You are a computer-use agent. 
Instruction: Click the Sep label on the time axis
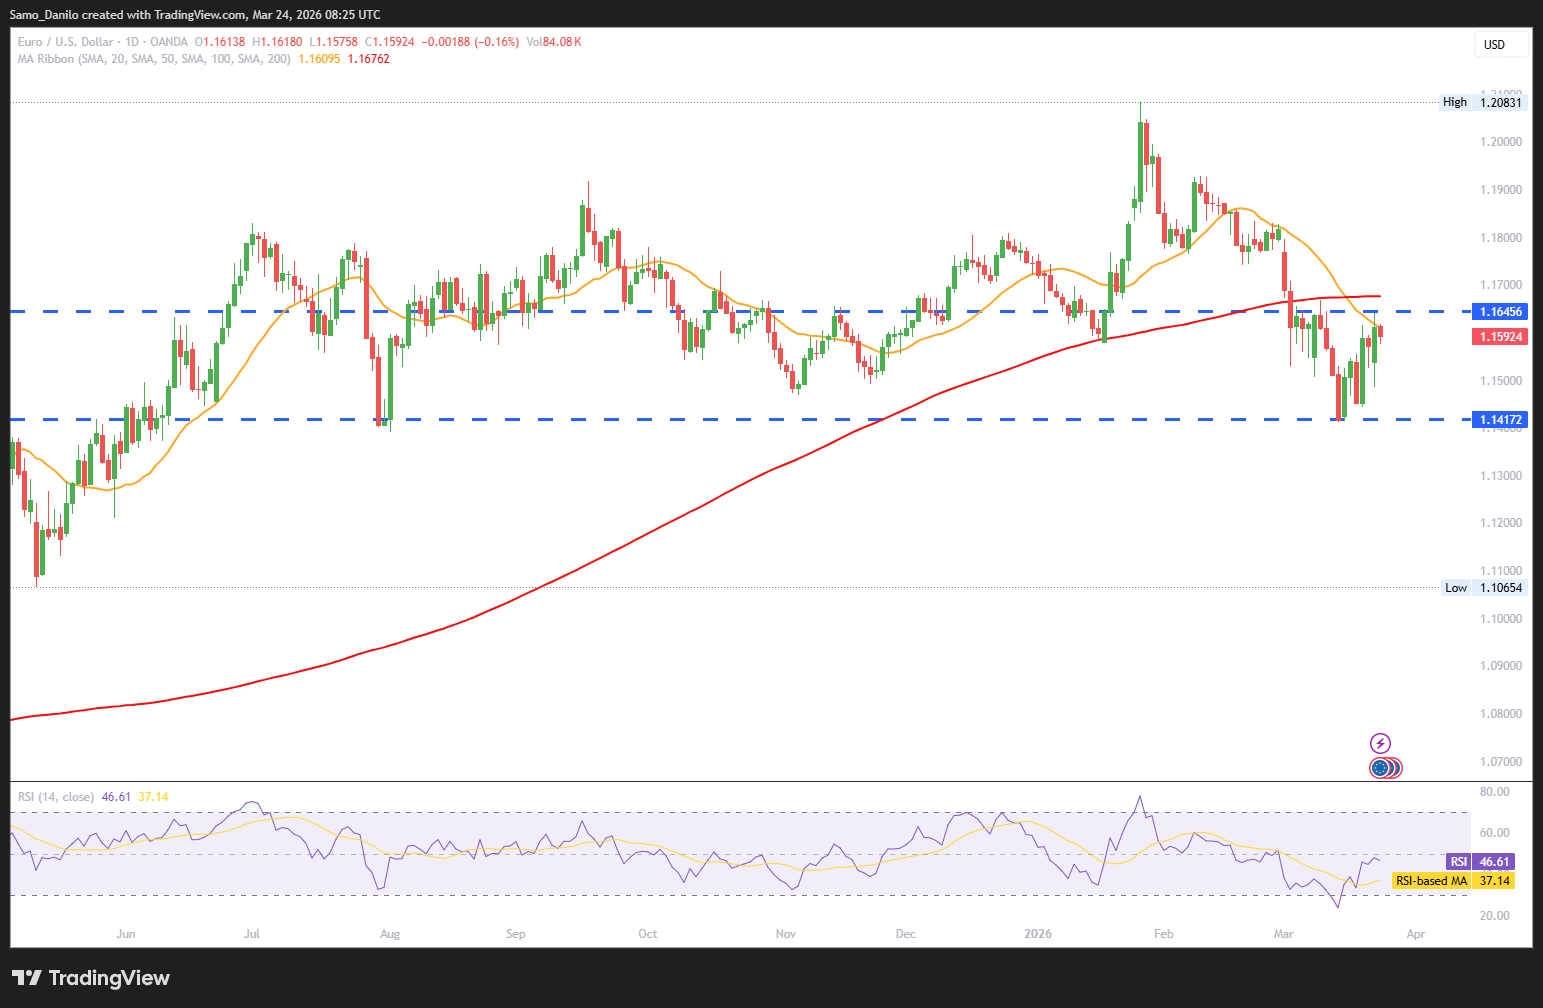[515, 934]
